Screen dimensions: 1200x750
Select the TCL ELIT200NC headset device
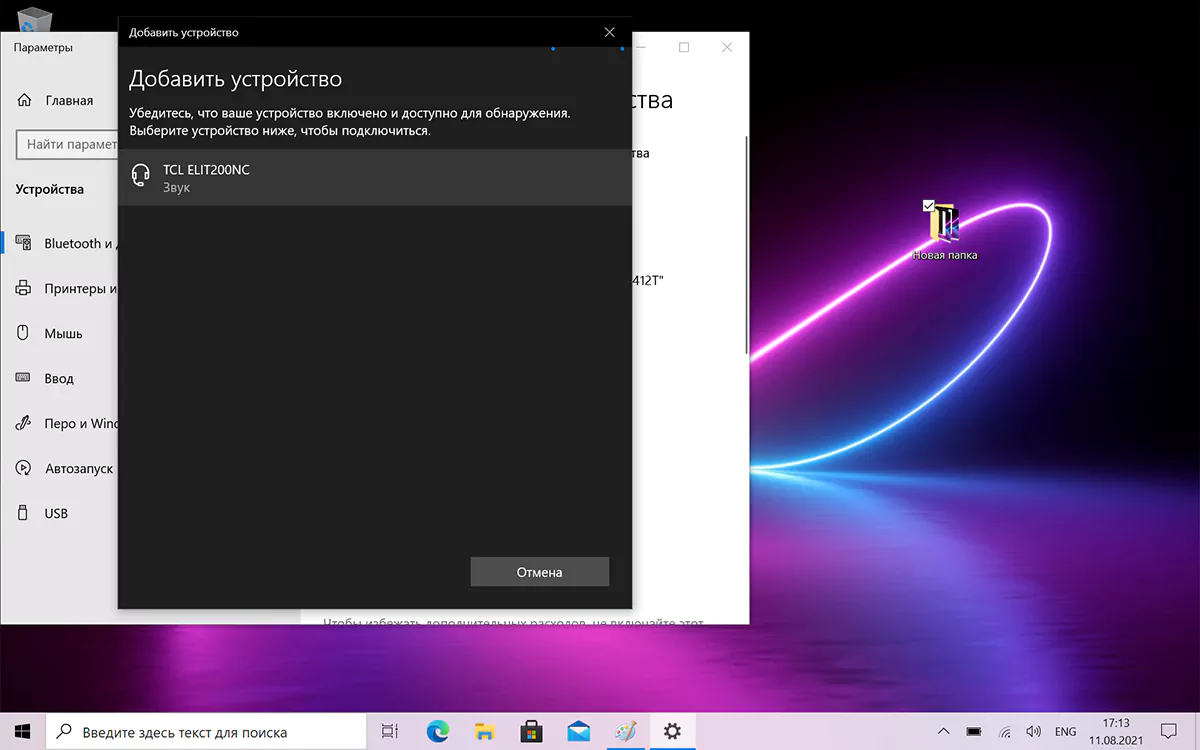point(375,178)
